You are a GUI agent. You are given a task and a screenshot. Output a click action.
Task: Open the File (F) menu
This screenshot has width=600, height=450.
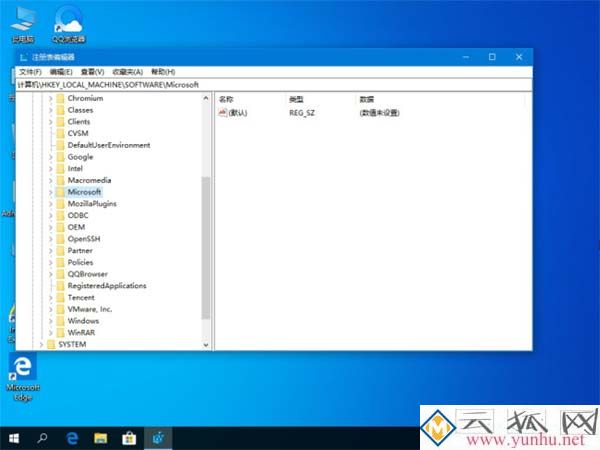[30, 72]
